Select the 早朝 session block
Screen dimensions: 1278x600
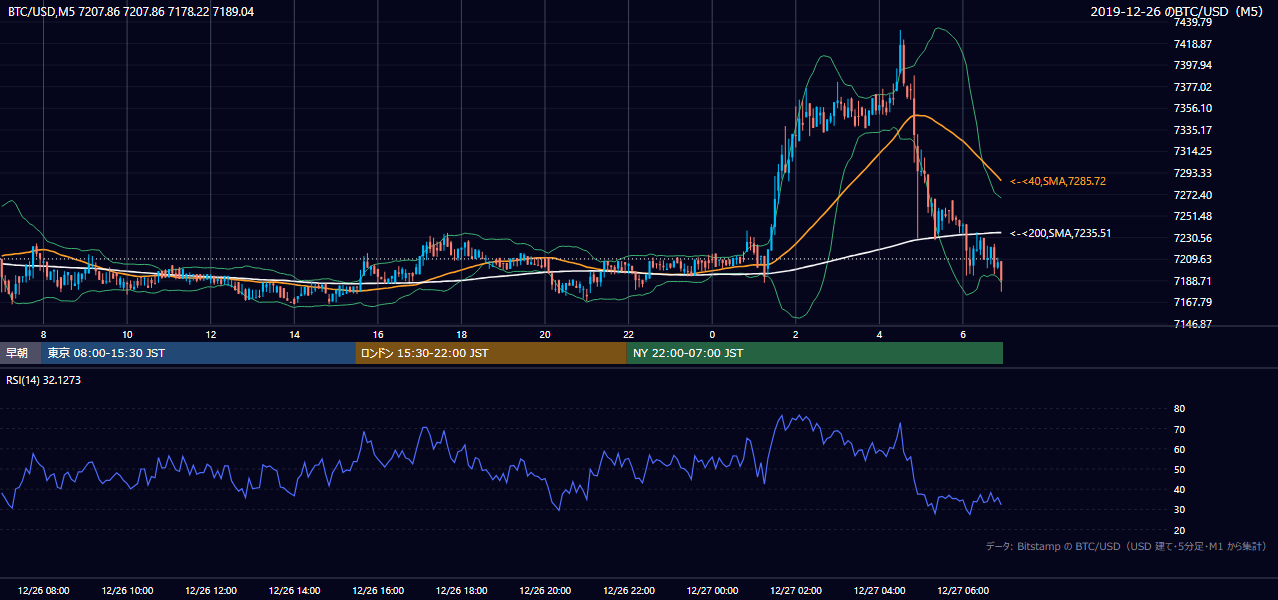[20, 353]
